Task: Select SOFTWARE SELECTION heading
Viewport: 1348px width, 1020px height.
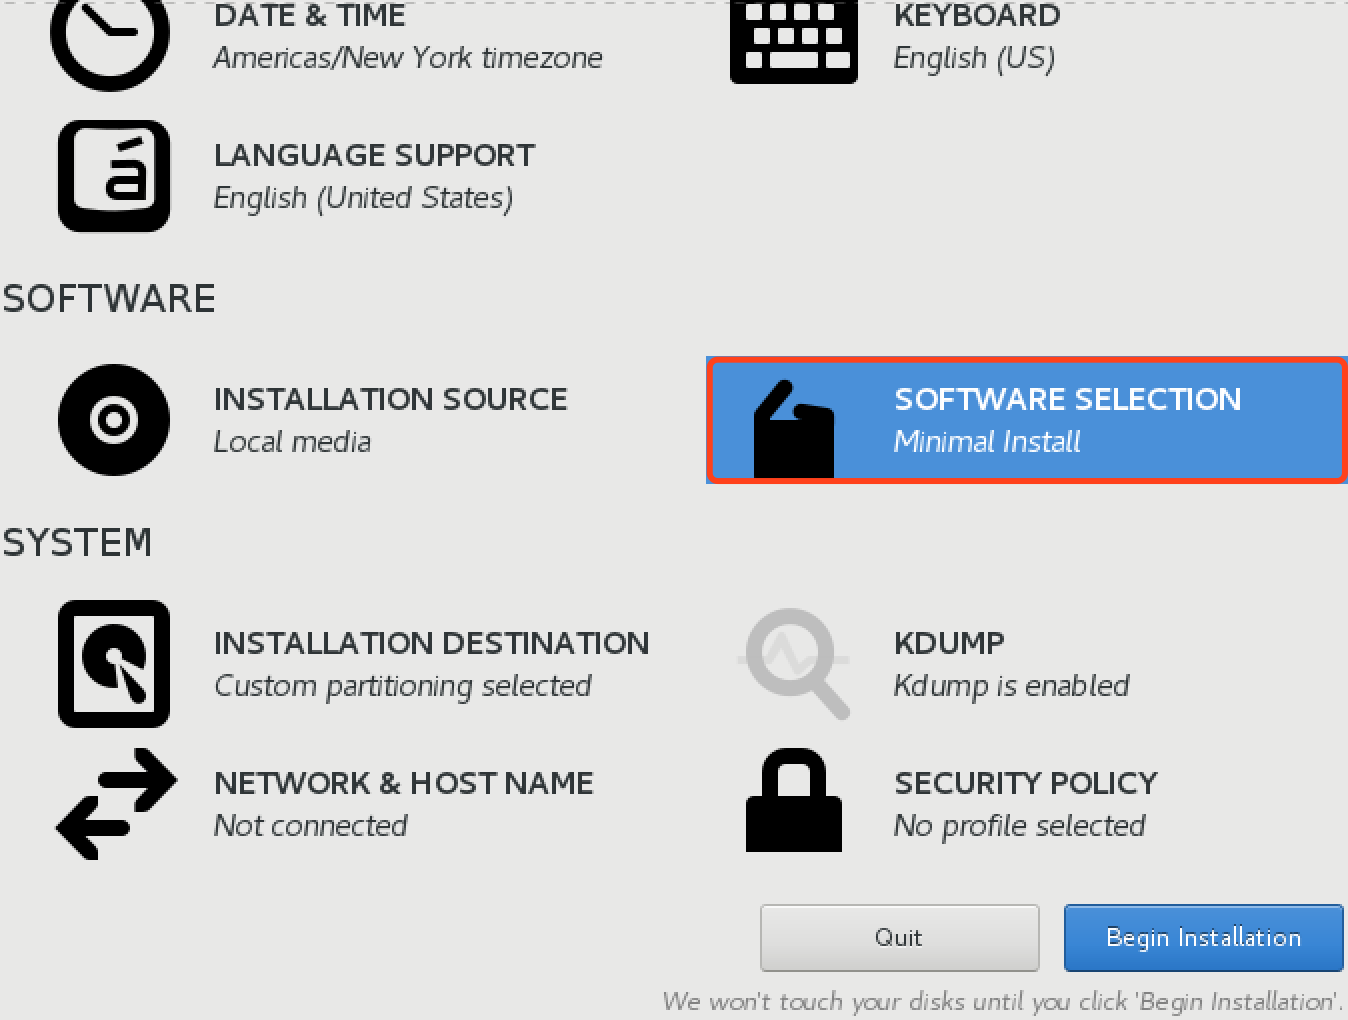Action: click(1068, 399)
